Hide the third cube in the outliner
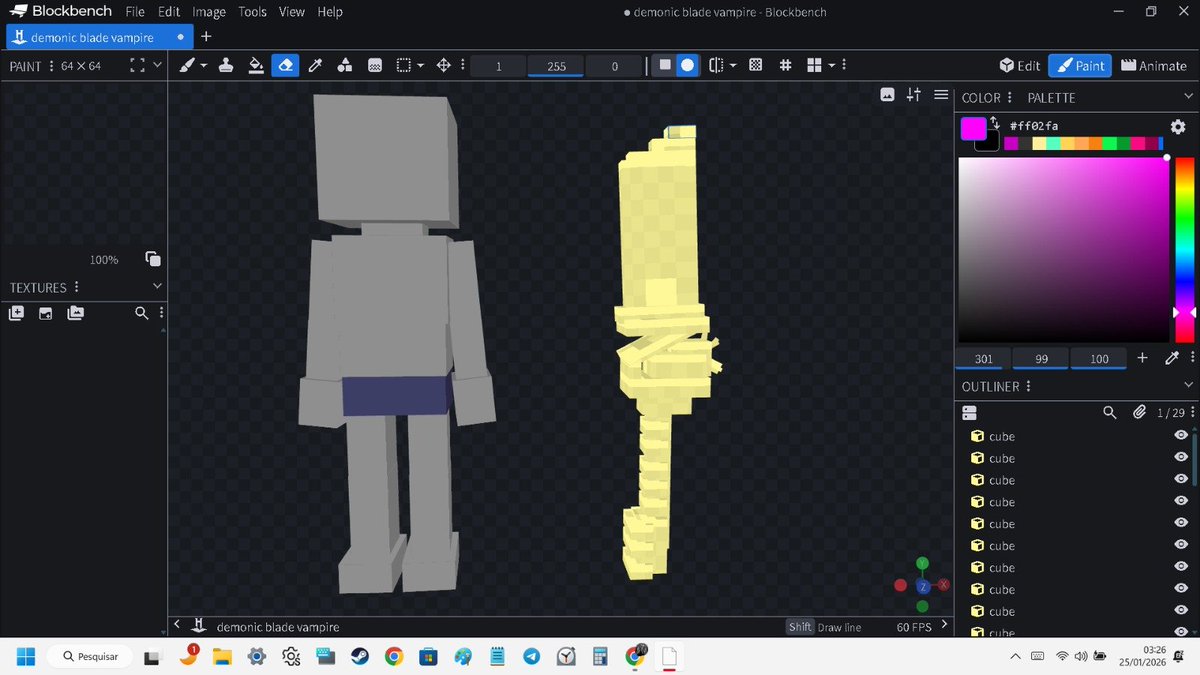The image size is (1200, 675). (1181, 479)
